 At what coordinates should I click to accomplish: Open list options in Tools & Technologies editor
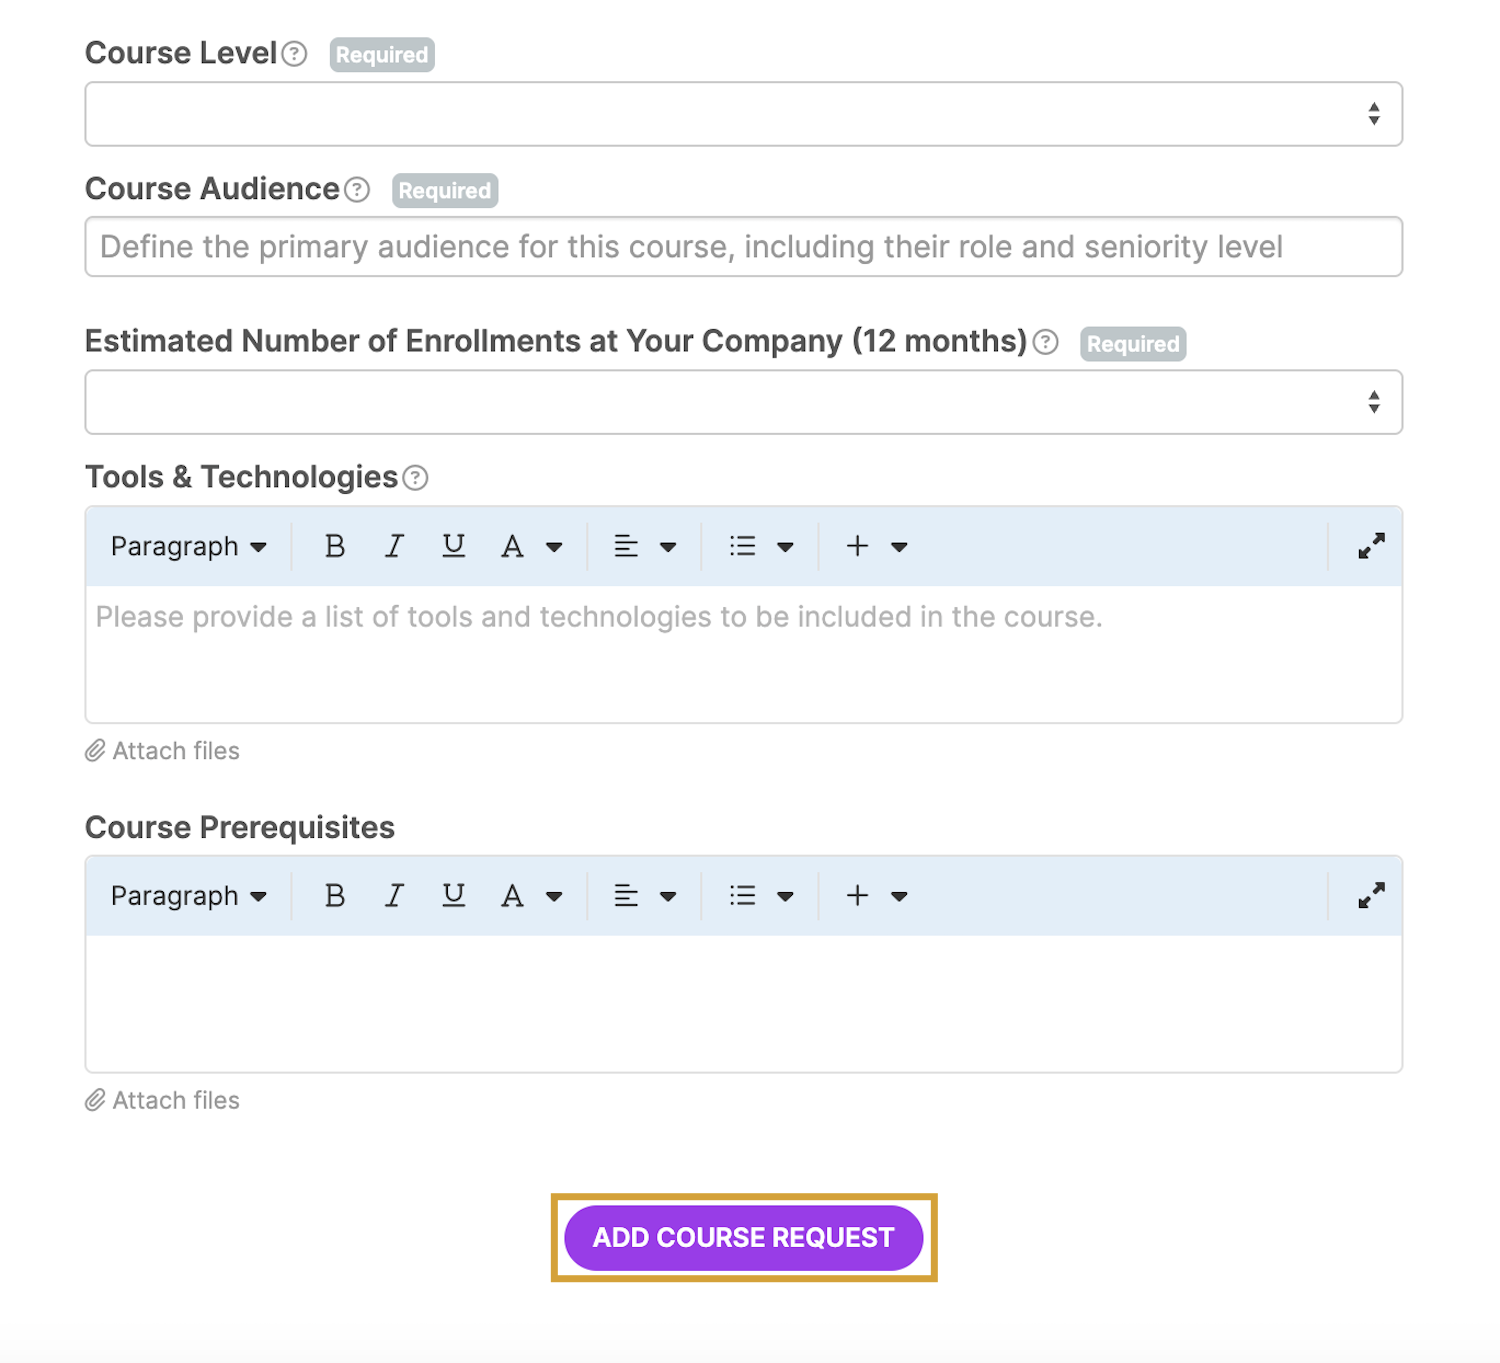761,546
